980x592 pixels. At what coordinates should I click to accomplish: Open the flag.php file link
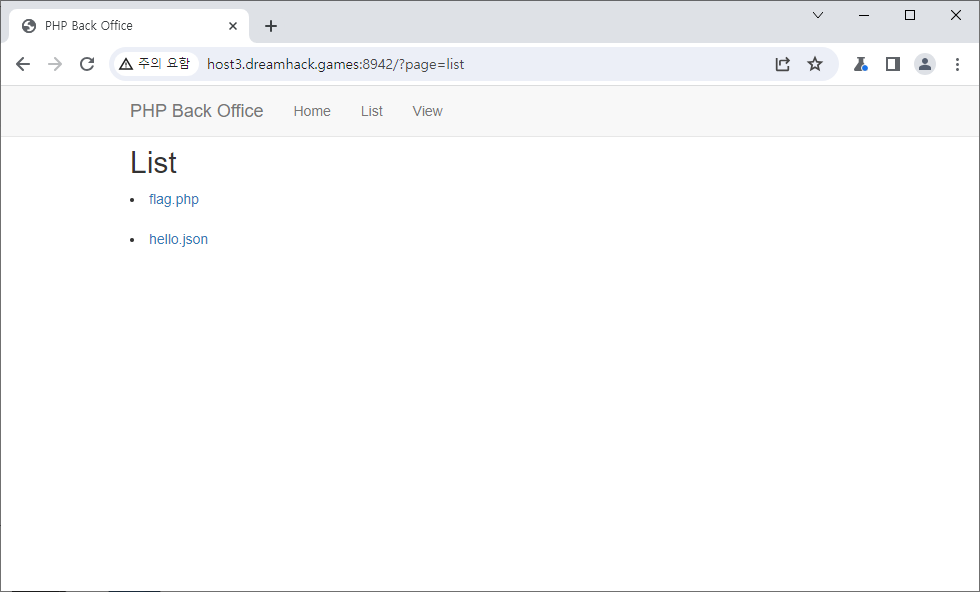(x=174, y=199)
